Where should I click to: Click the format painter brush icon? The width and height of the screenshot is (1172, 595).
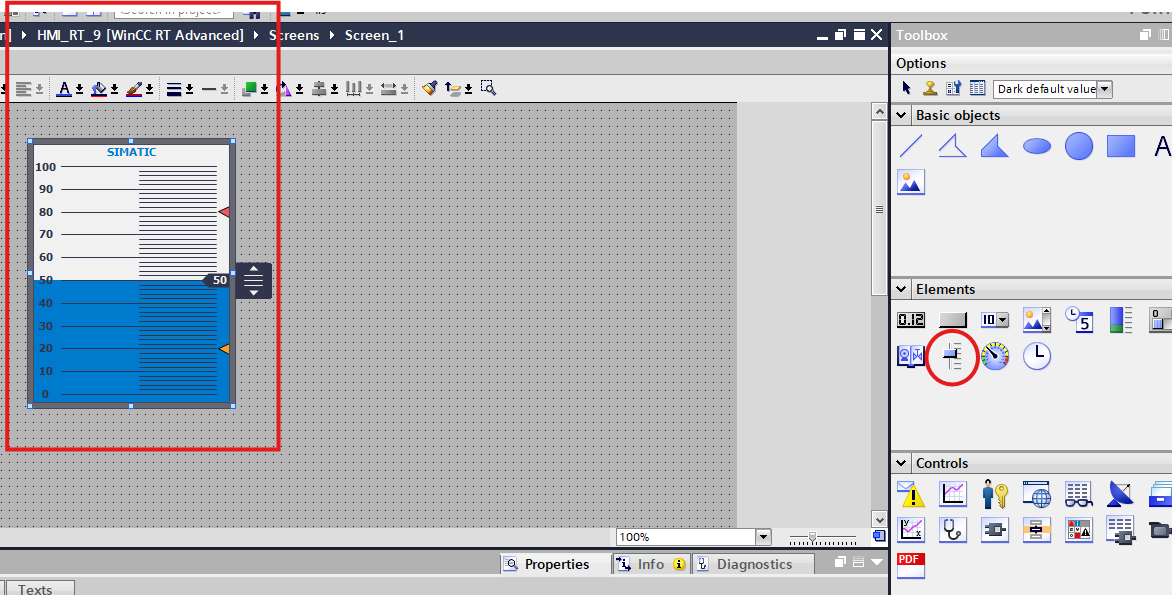[x=429, y=88]
